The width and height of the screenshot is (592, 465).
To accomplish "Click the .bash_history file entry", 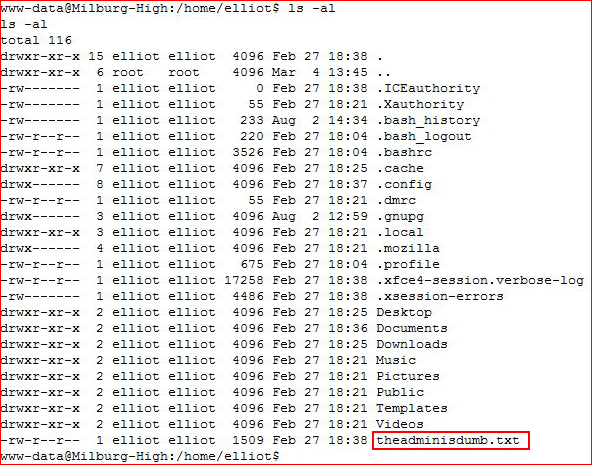I will click(429, 120).
